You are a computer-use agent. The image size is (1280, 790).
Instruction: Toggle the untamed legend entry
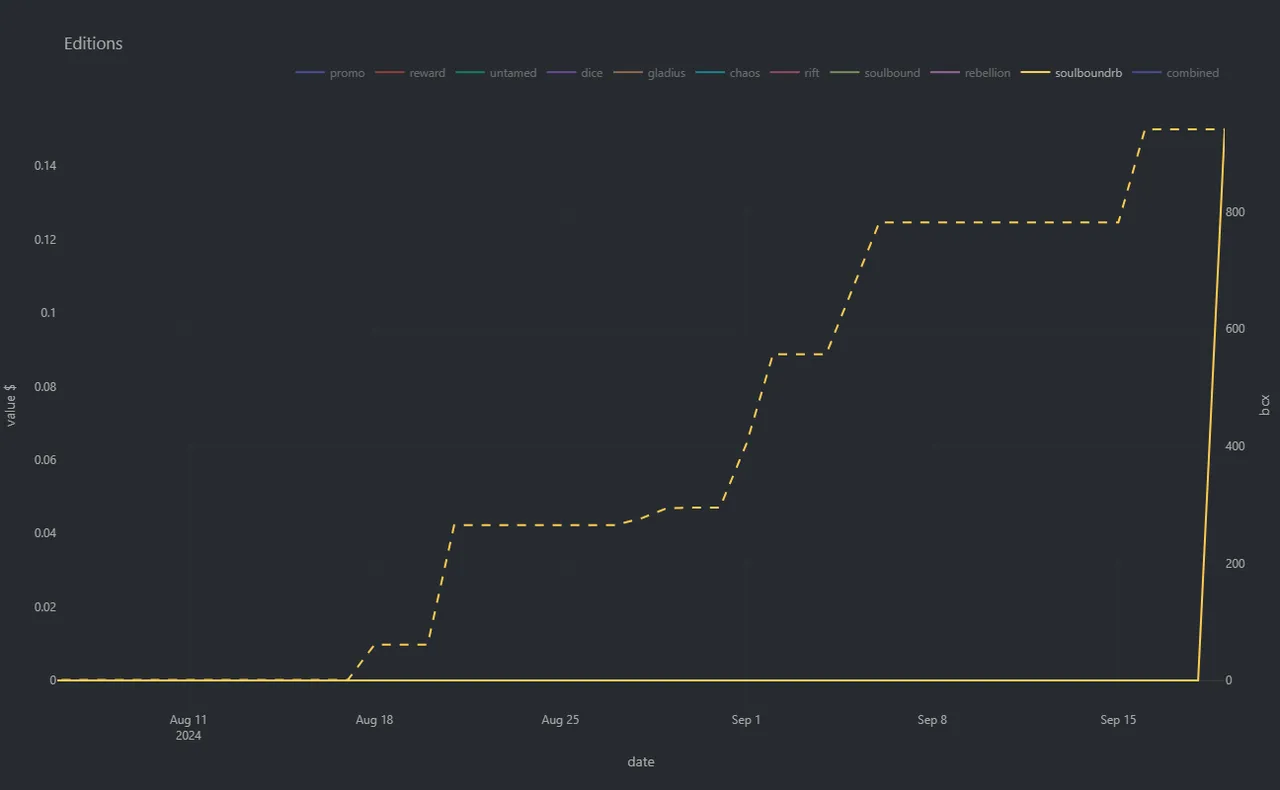pos(496,73)
